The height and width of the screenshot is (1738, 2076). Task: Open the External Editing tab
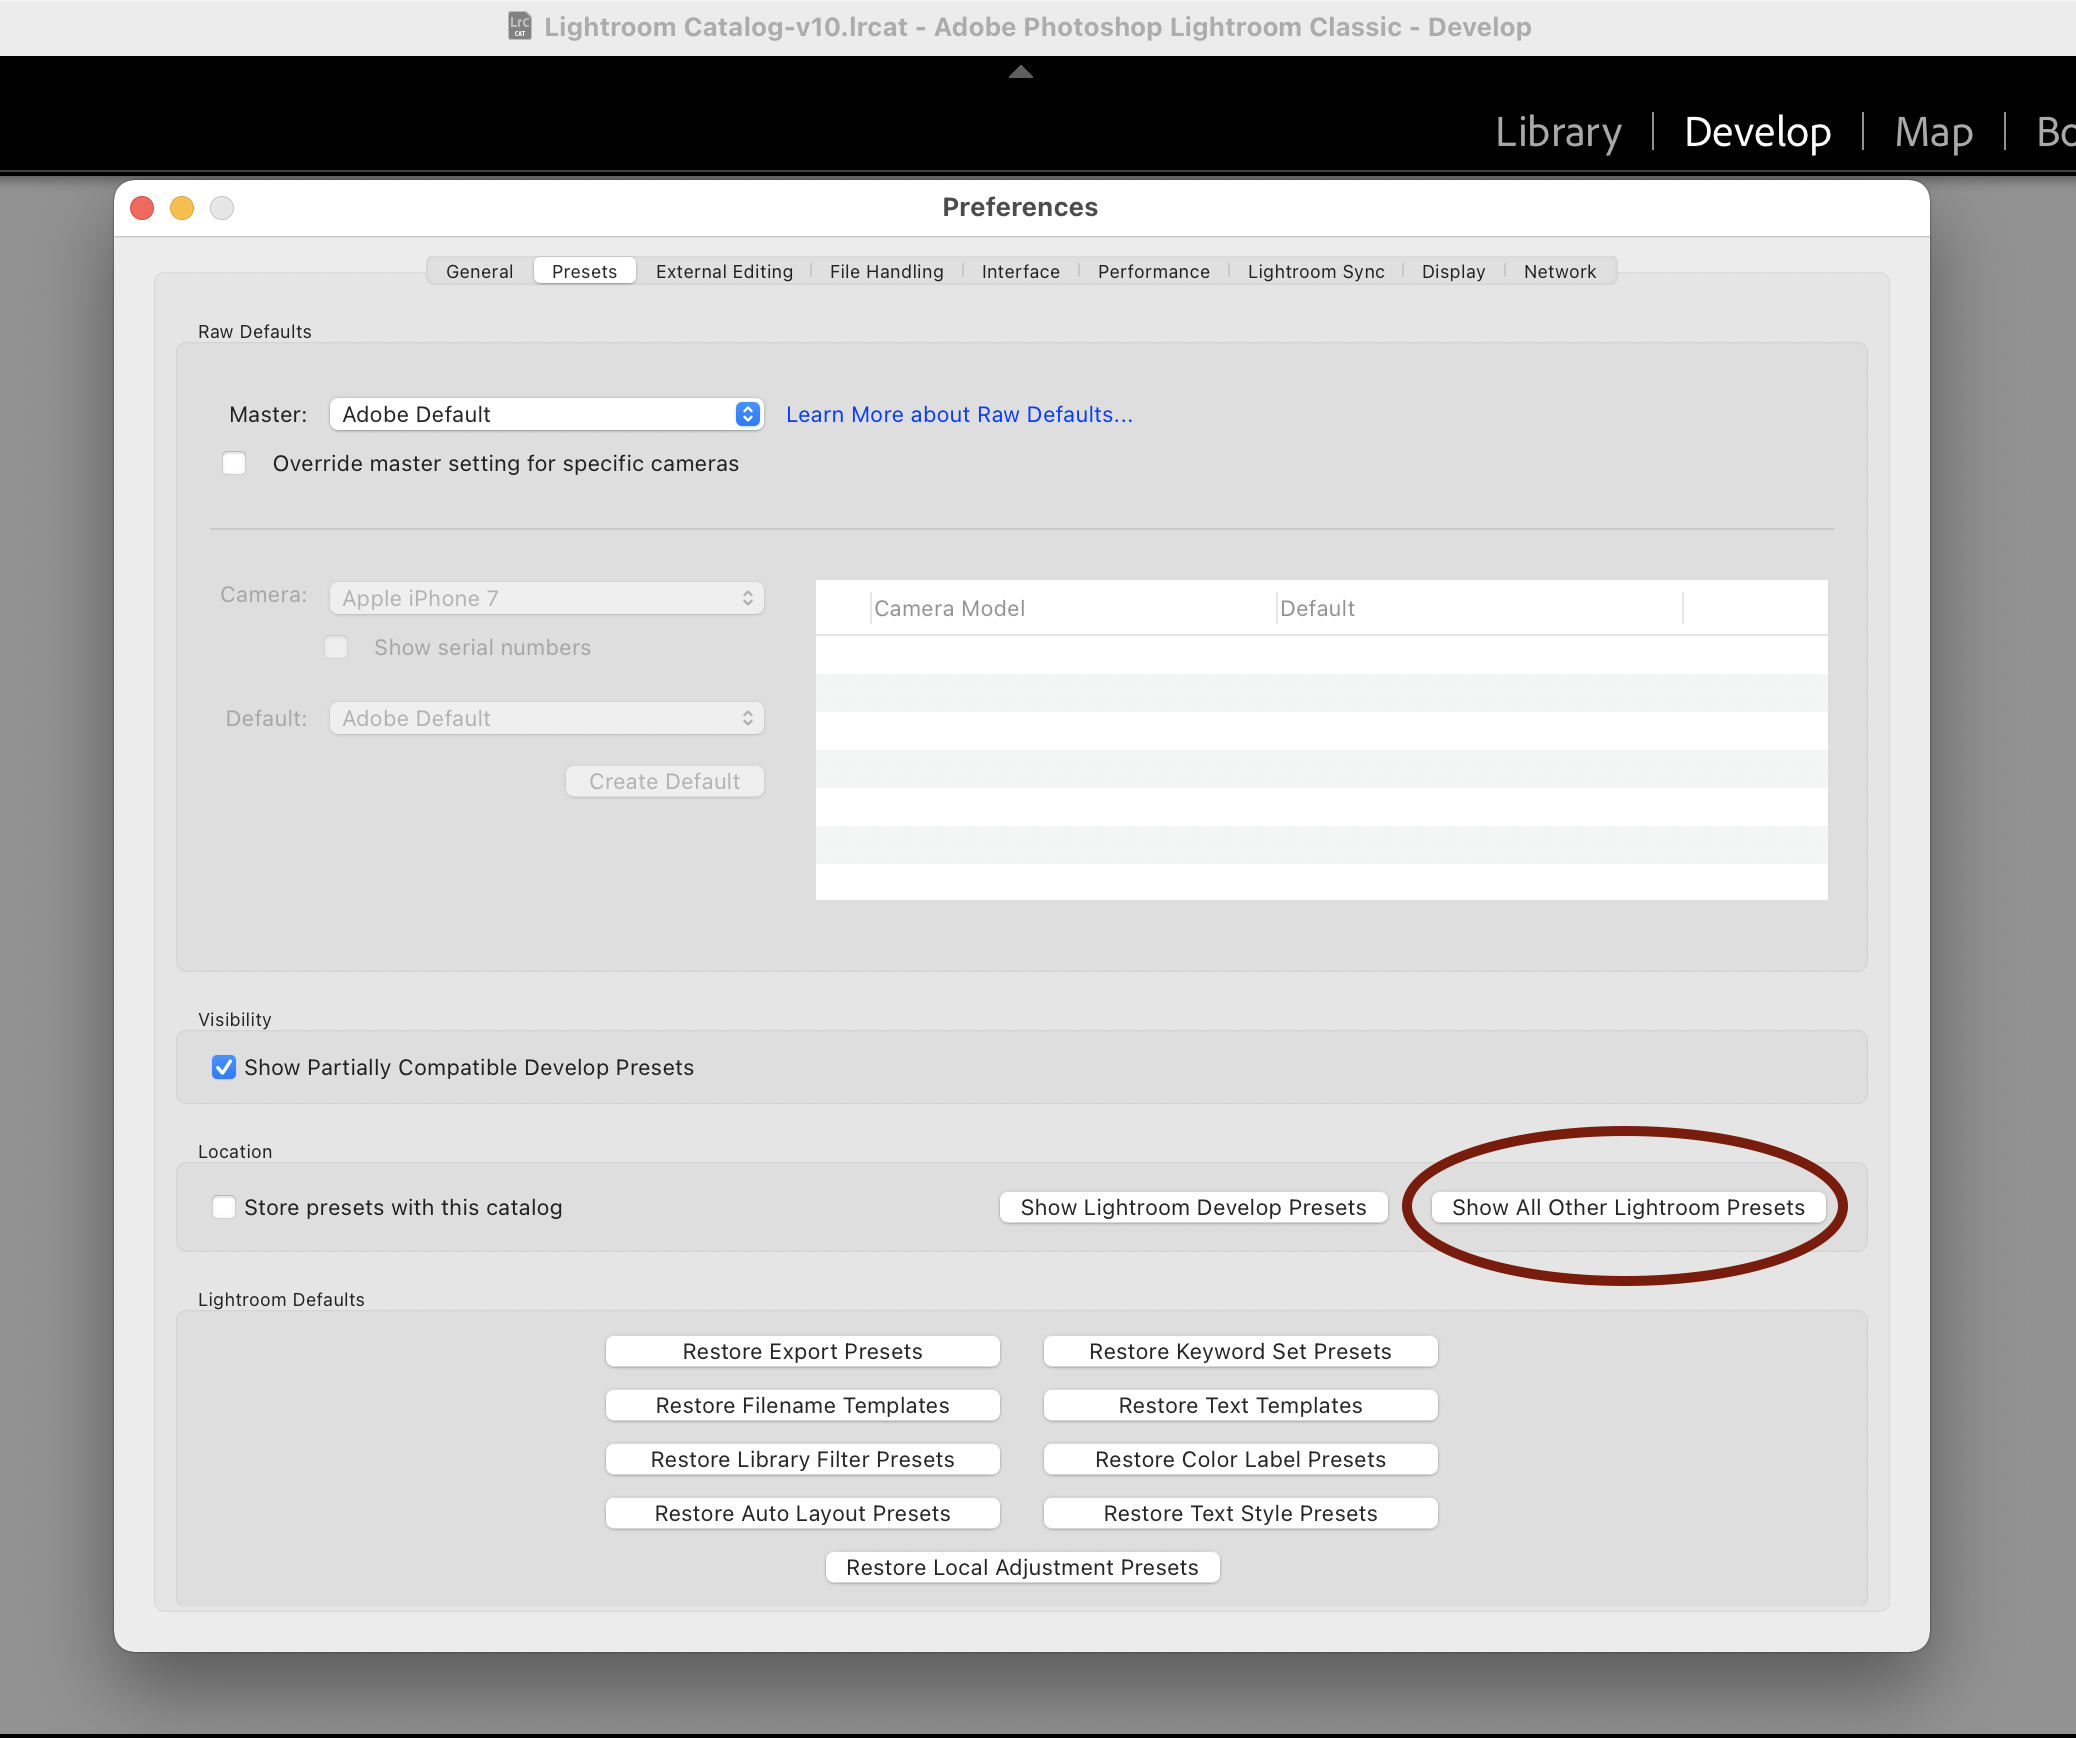pos(724,271)
